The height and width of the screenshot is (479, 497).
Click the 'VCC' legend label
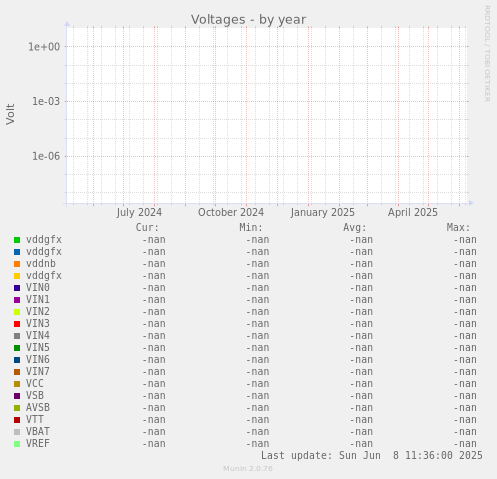(x=35, y=384)
